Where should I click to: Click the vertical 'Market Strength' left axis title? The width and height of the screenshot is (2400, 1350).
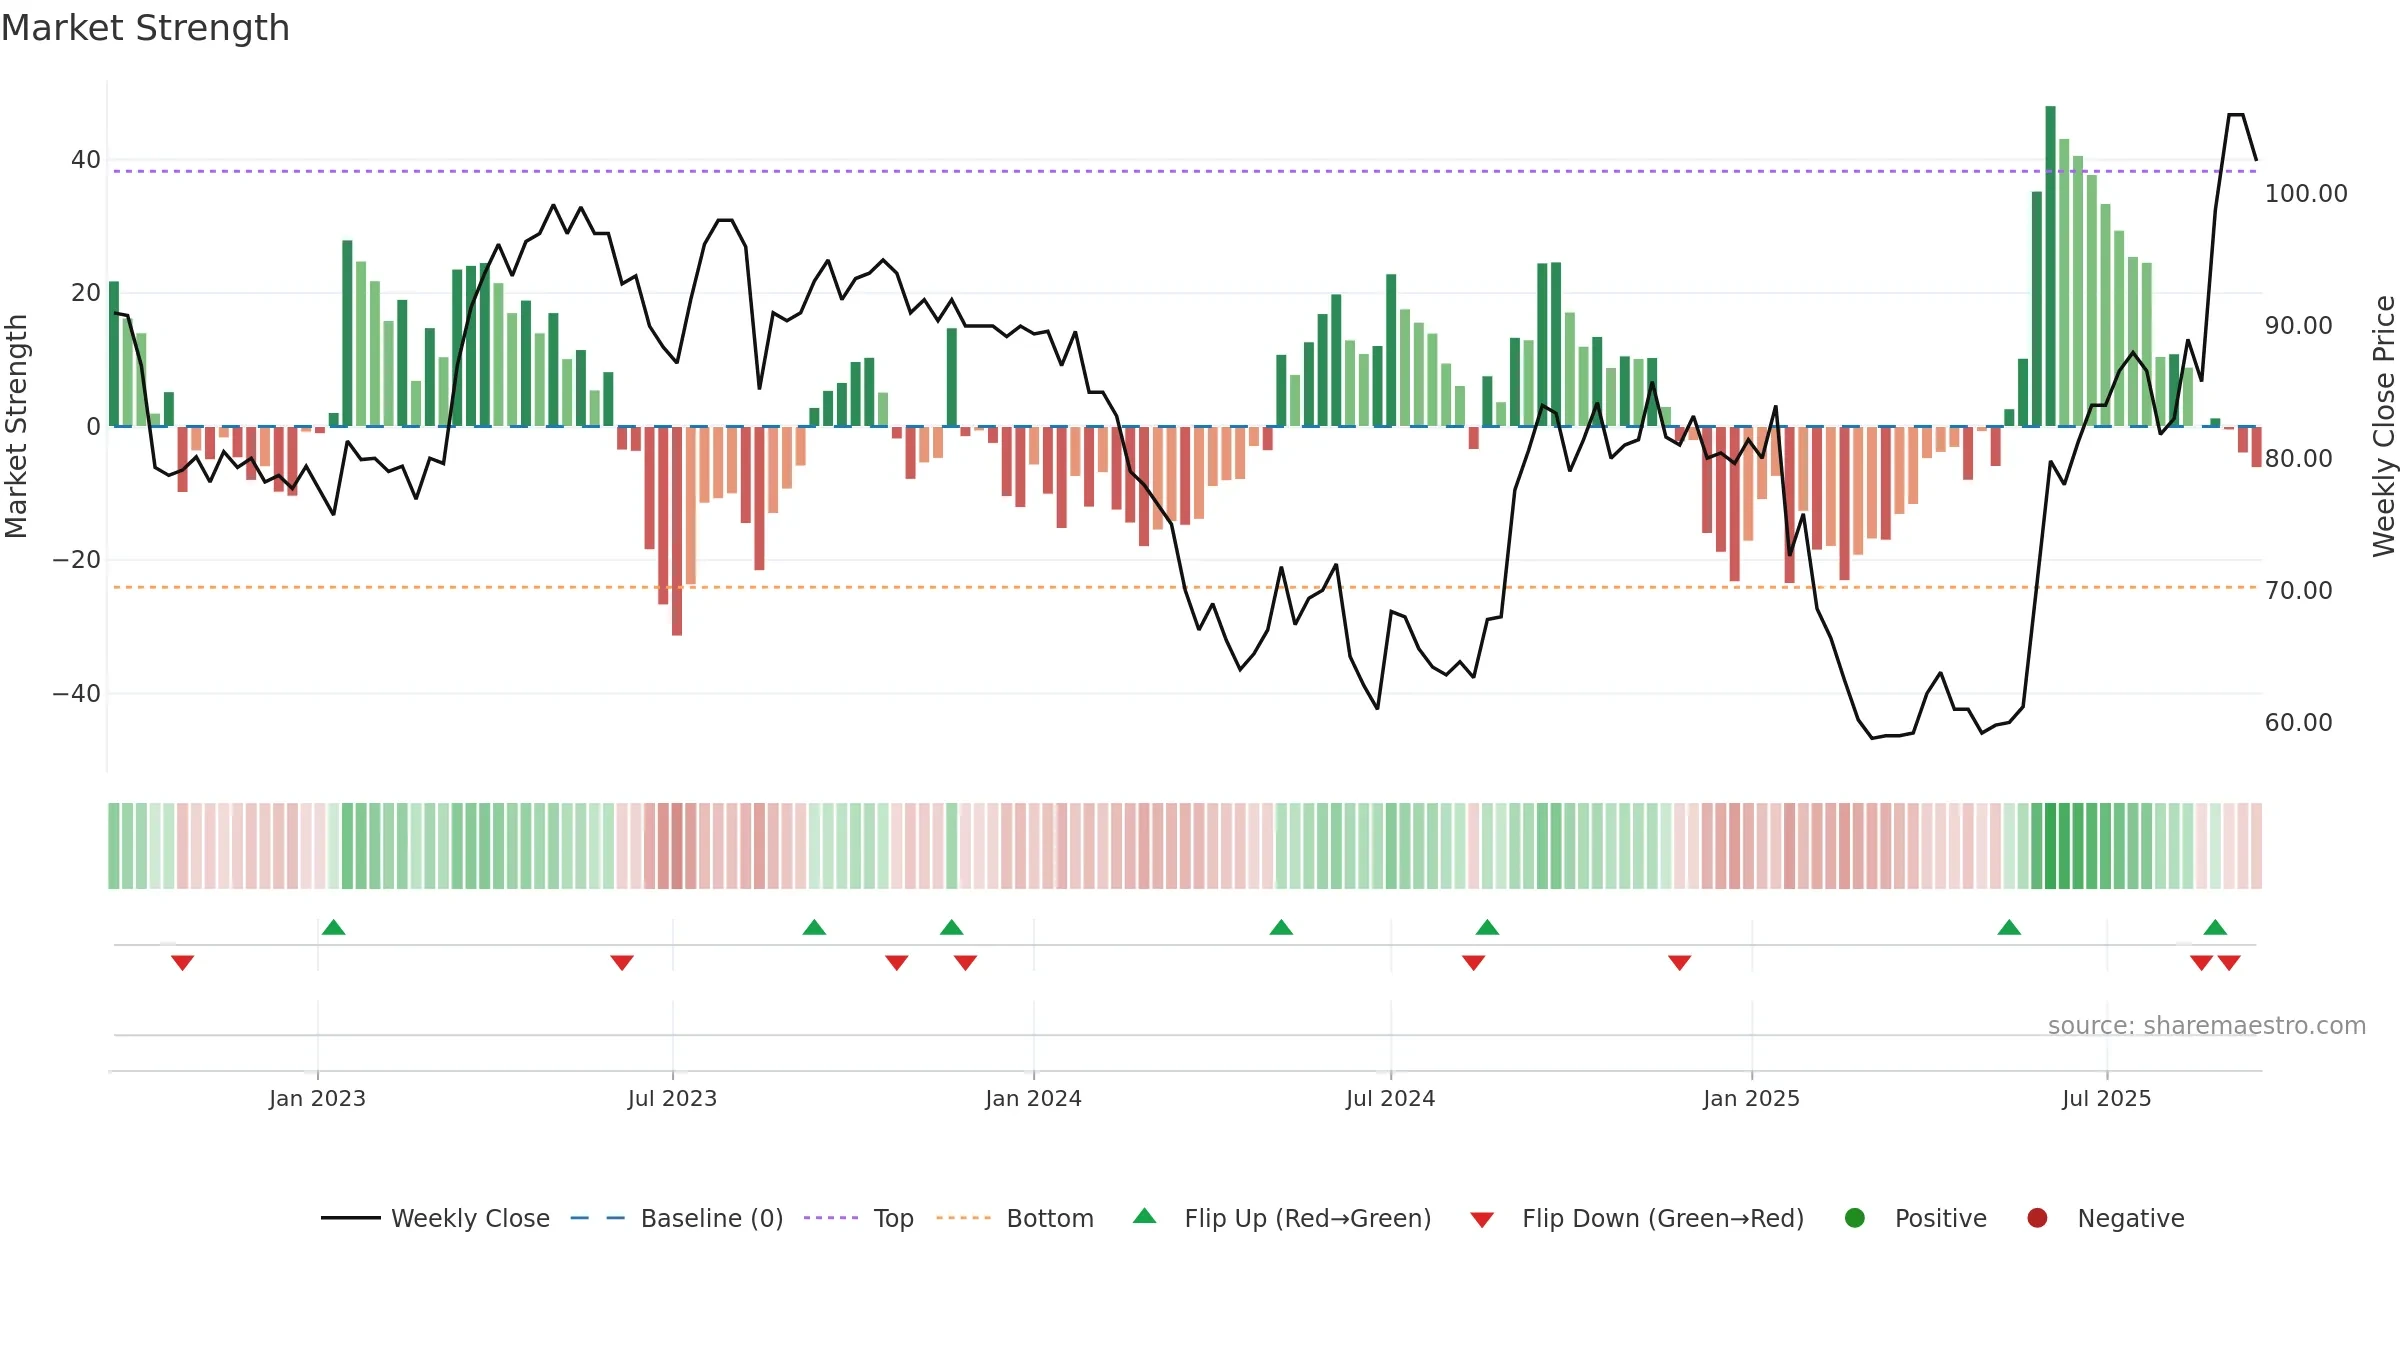pyautogui.click(x=16, y=426)
